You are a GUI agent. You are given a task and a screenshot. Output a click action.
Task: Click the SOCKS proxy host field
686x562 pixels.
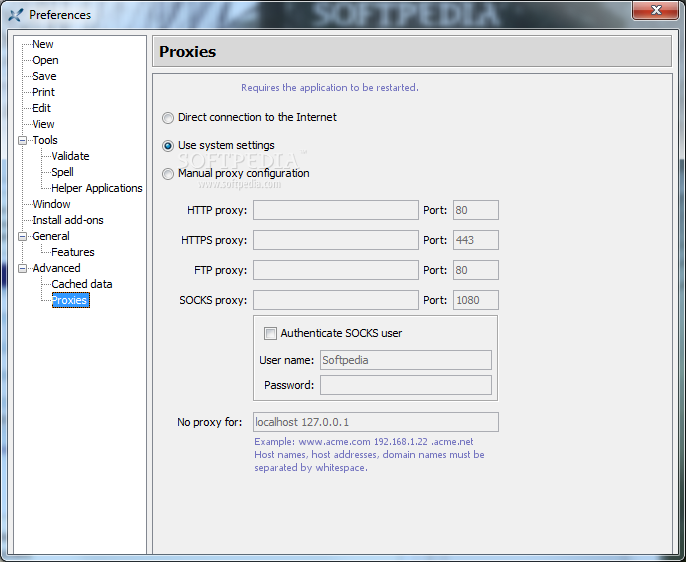pyautogui.click(x=336, y=300)
